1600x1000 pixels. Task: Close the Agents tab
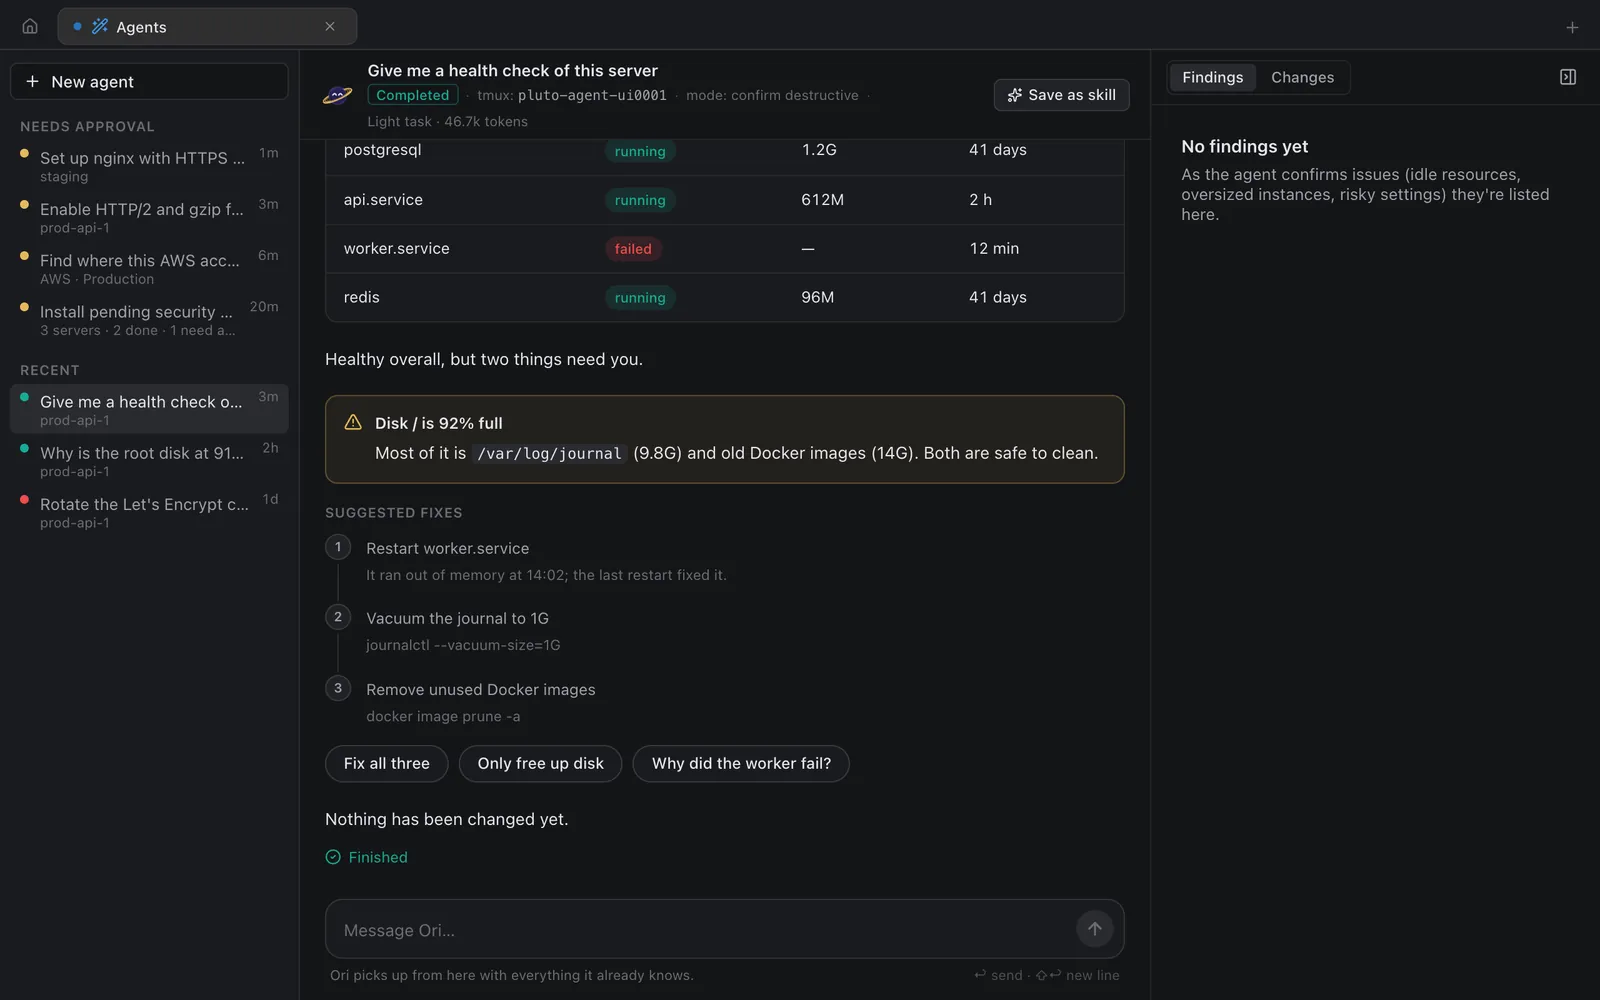pyautogui.click(x=330, y=27)
